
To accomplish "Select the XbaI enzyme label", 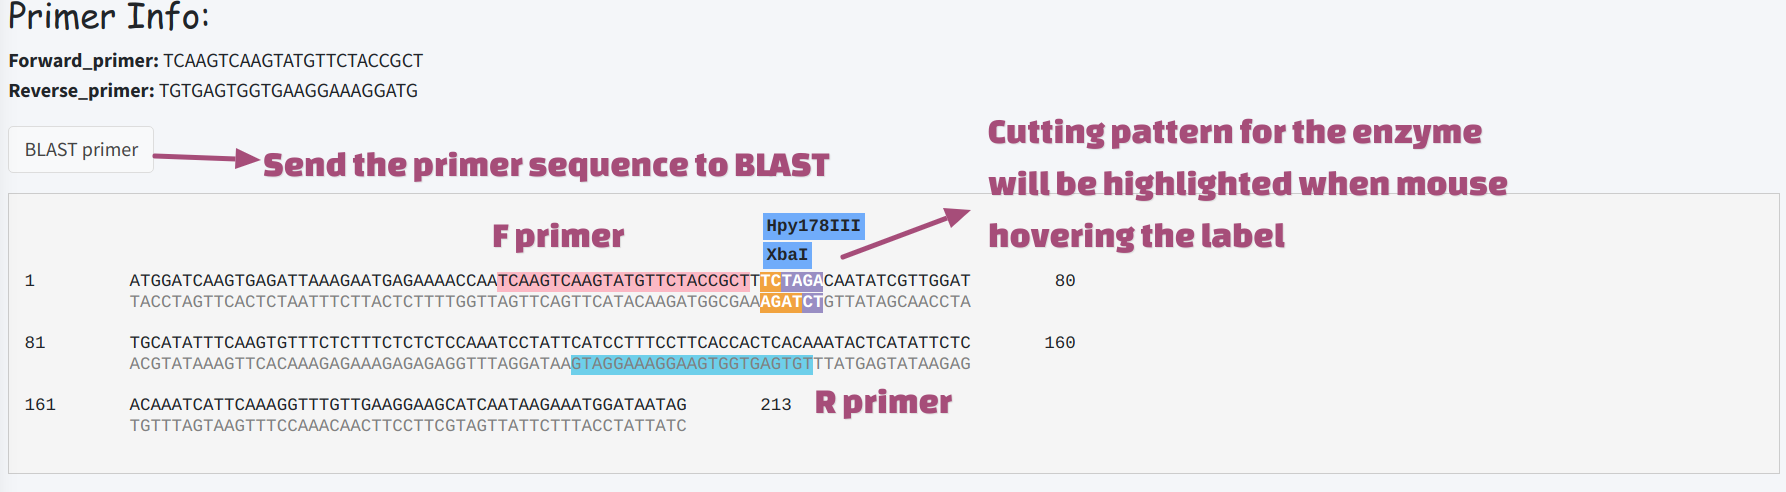I will tap(787, 255).
